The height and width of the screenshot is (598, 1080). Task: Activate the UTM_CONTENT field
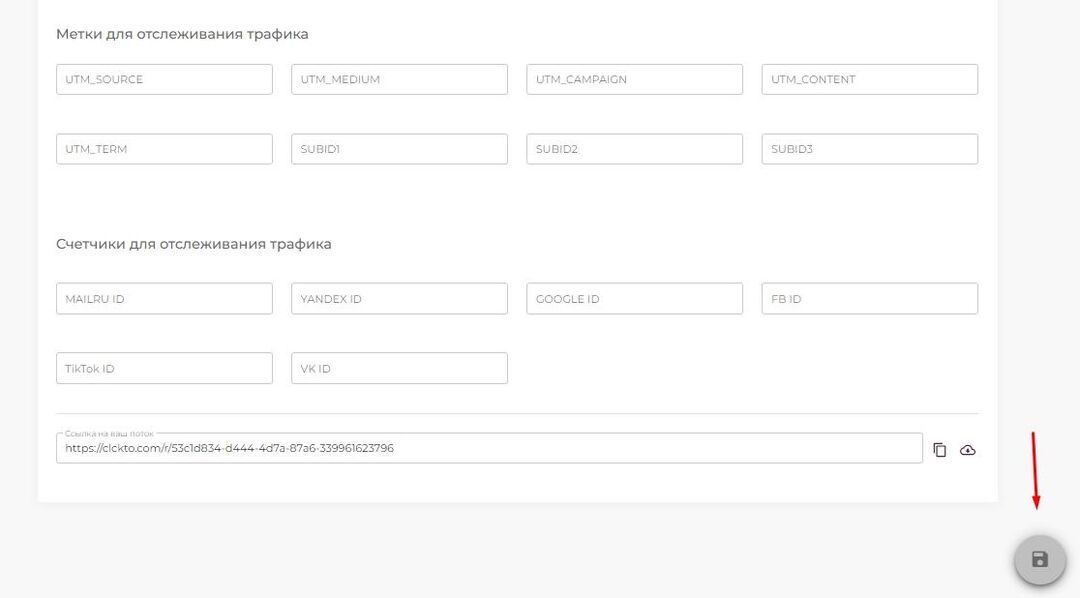869,80
